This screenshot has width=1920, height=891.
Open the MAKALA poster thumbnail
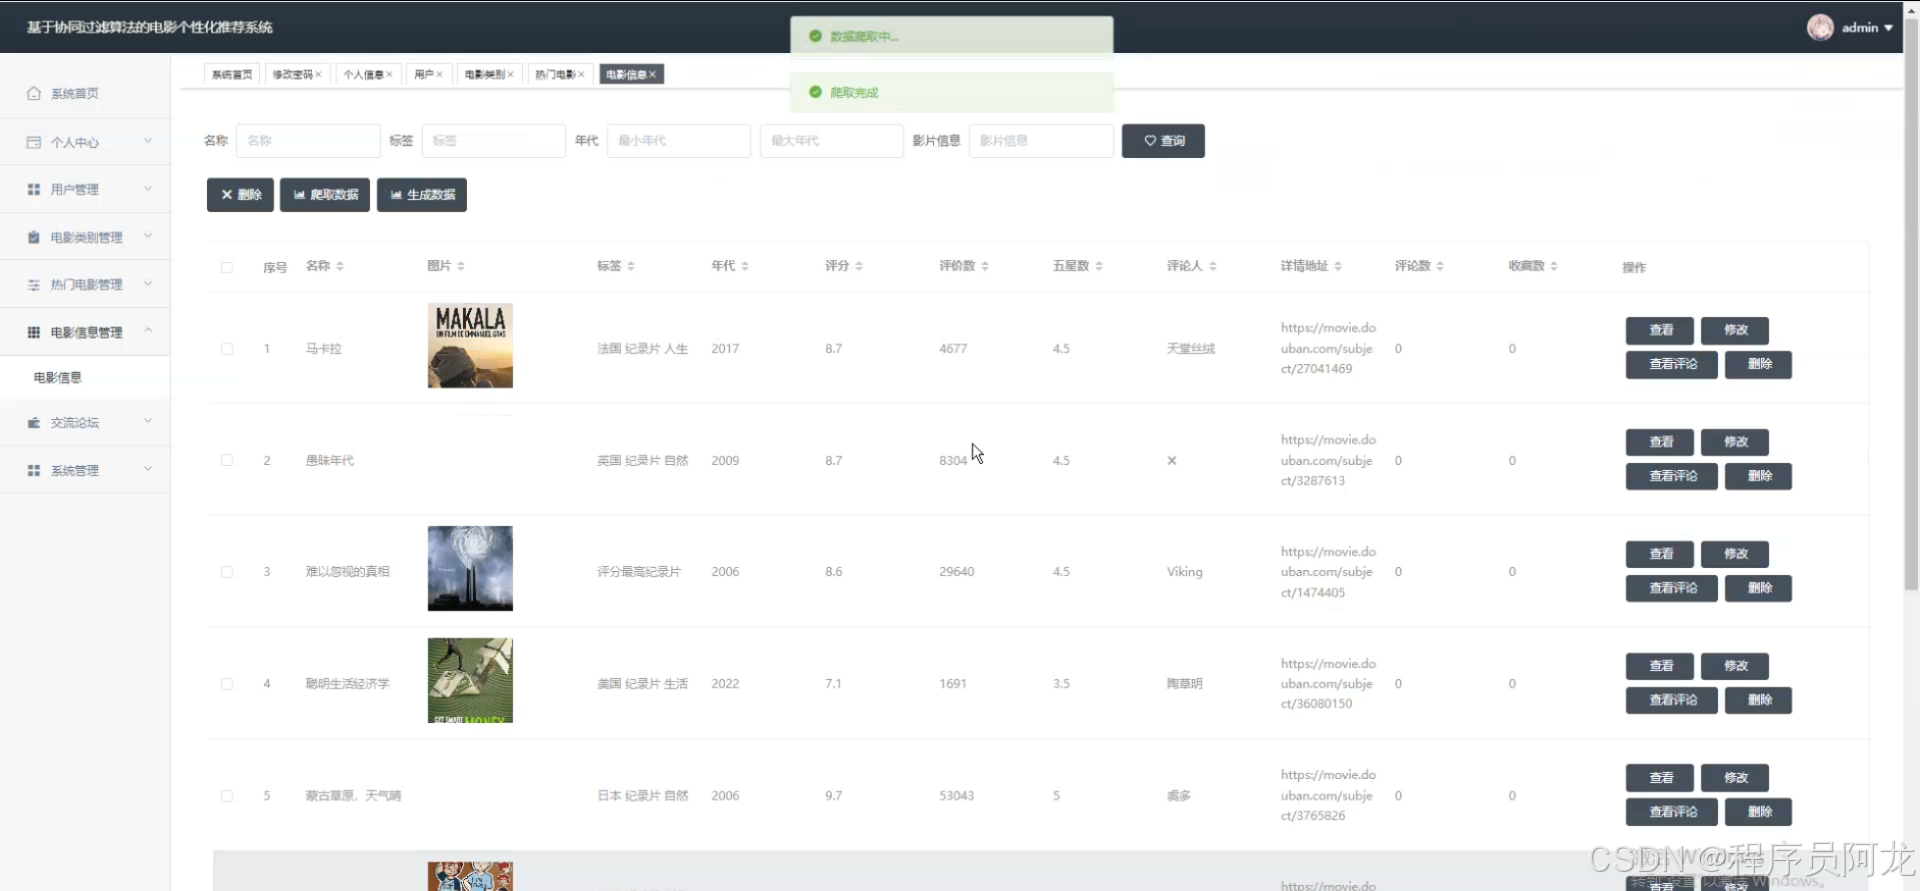(470, 346)
